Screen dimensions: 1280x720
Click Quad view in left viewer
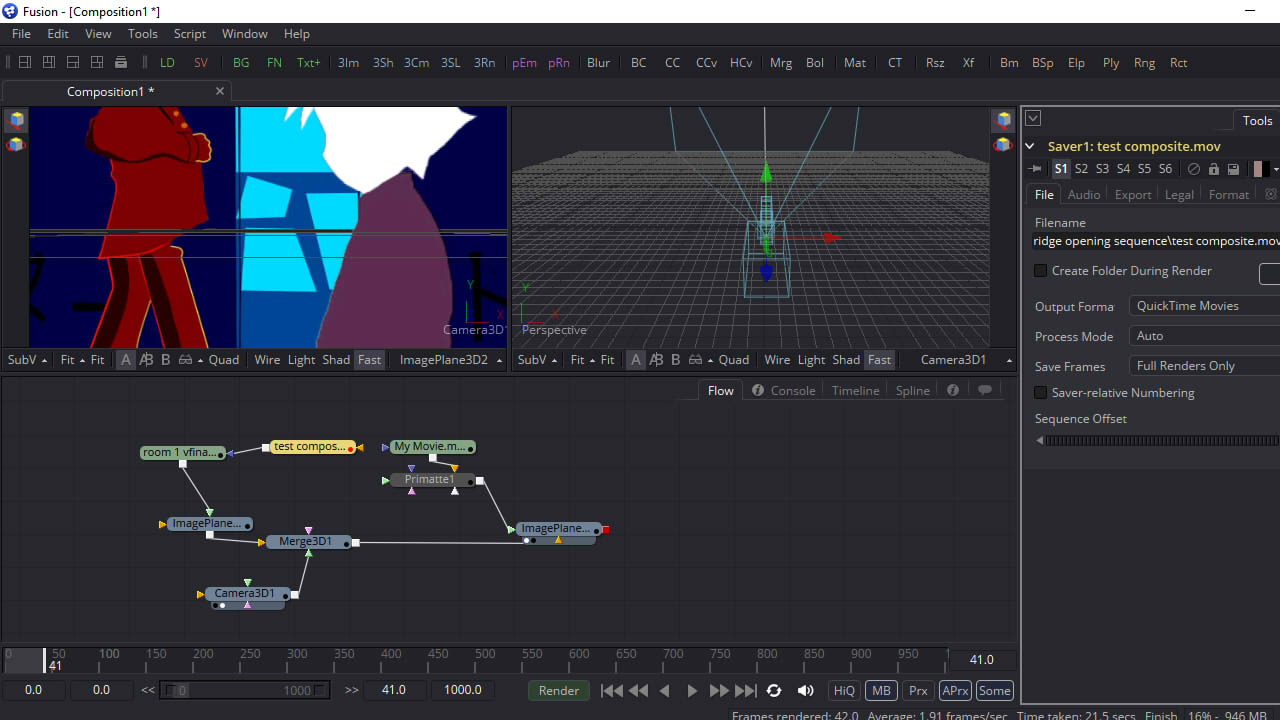coord(224,360)
